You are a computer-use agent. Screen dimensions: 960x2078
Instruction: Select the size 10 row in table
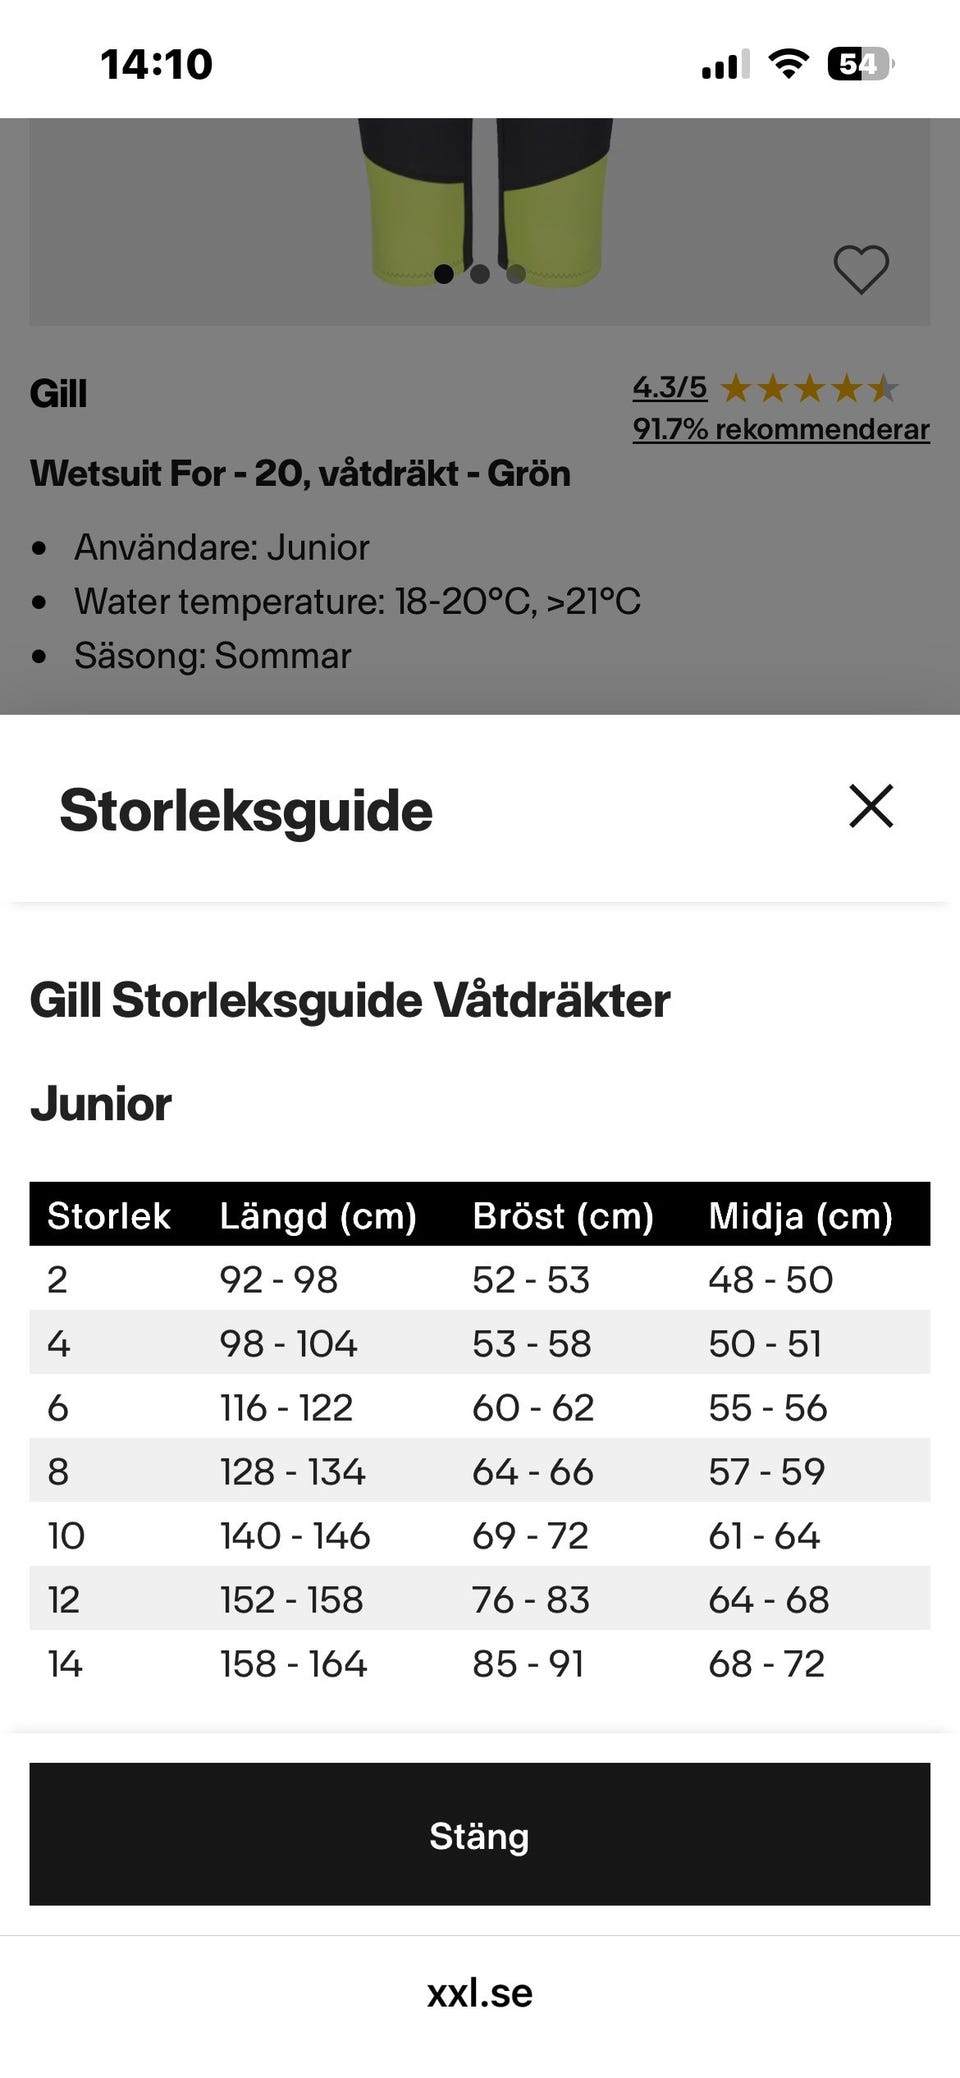[480, 1535]
